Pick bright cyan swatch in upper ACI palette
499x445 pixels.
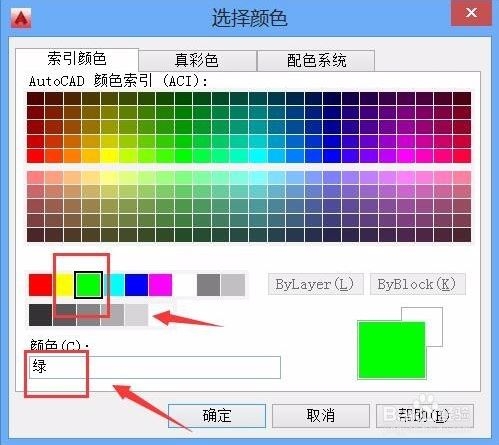[x=258, y=156]
